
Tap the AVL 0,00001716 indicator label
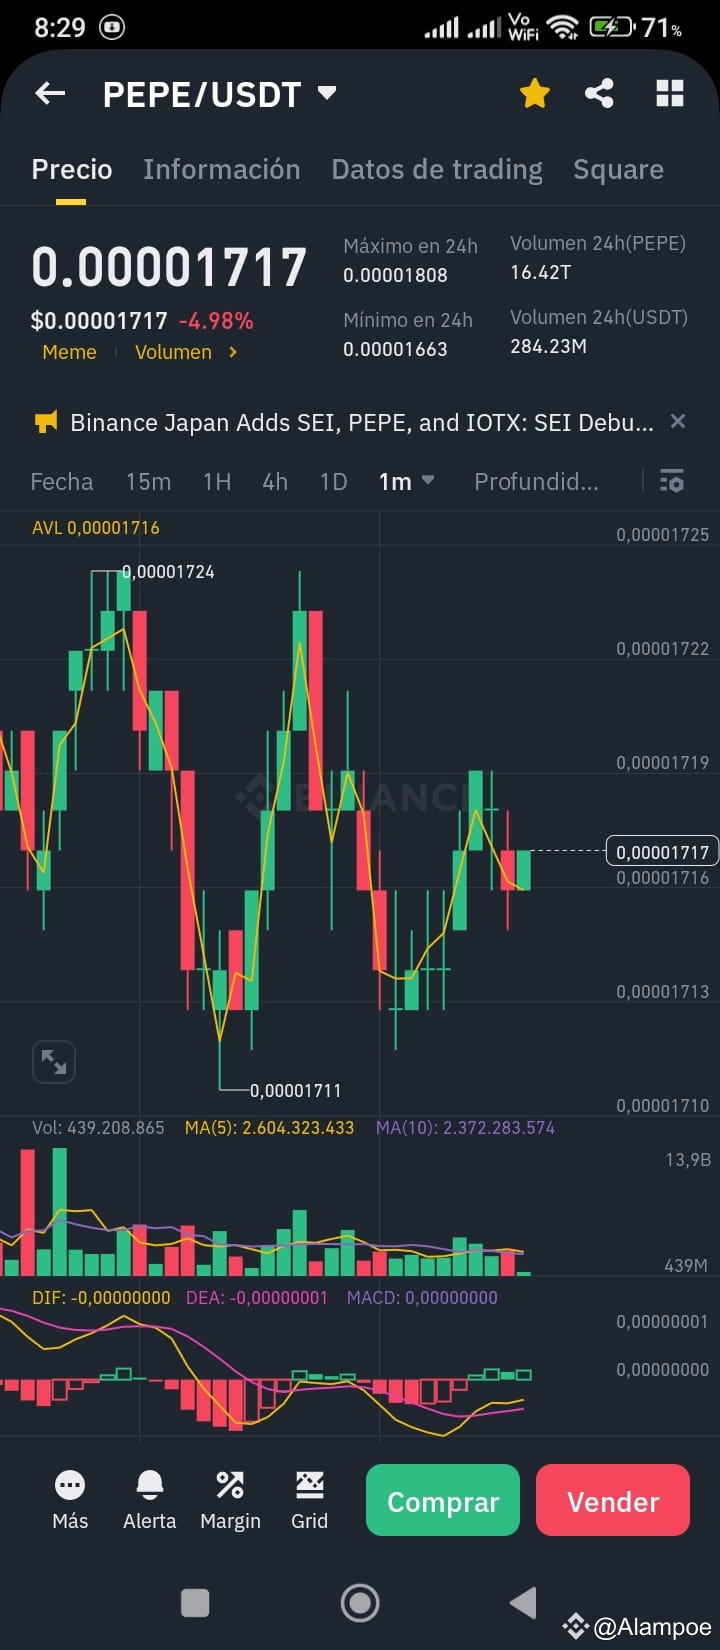click(x=96, y=528)
